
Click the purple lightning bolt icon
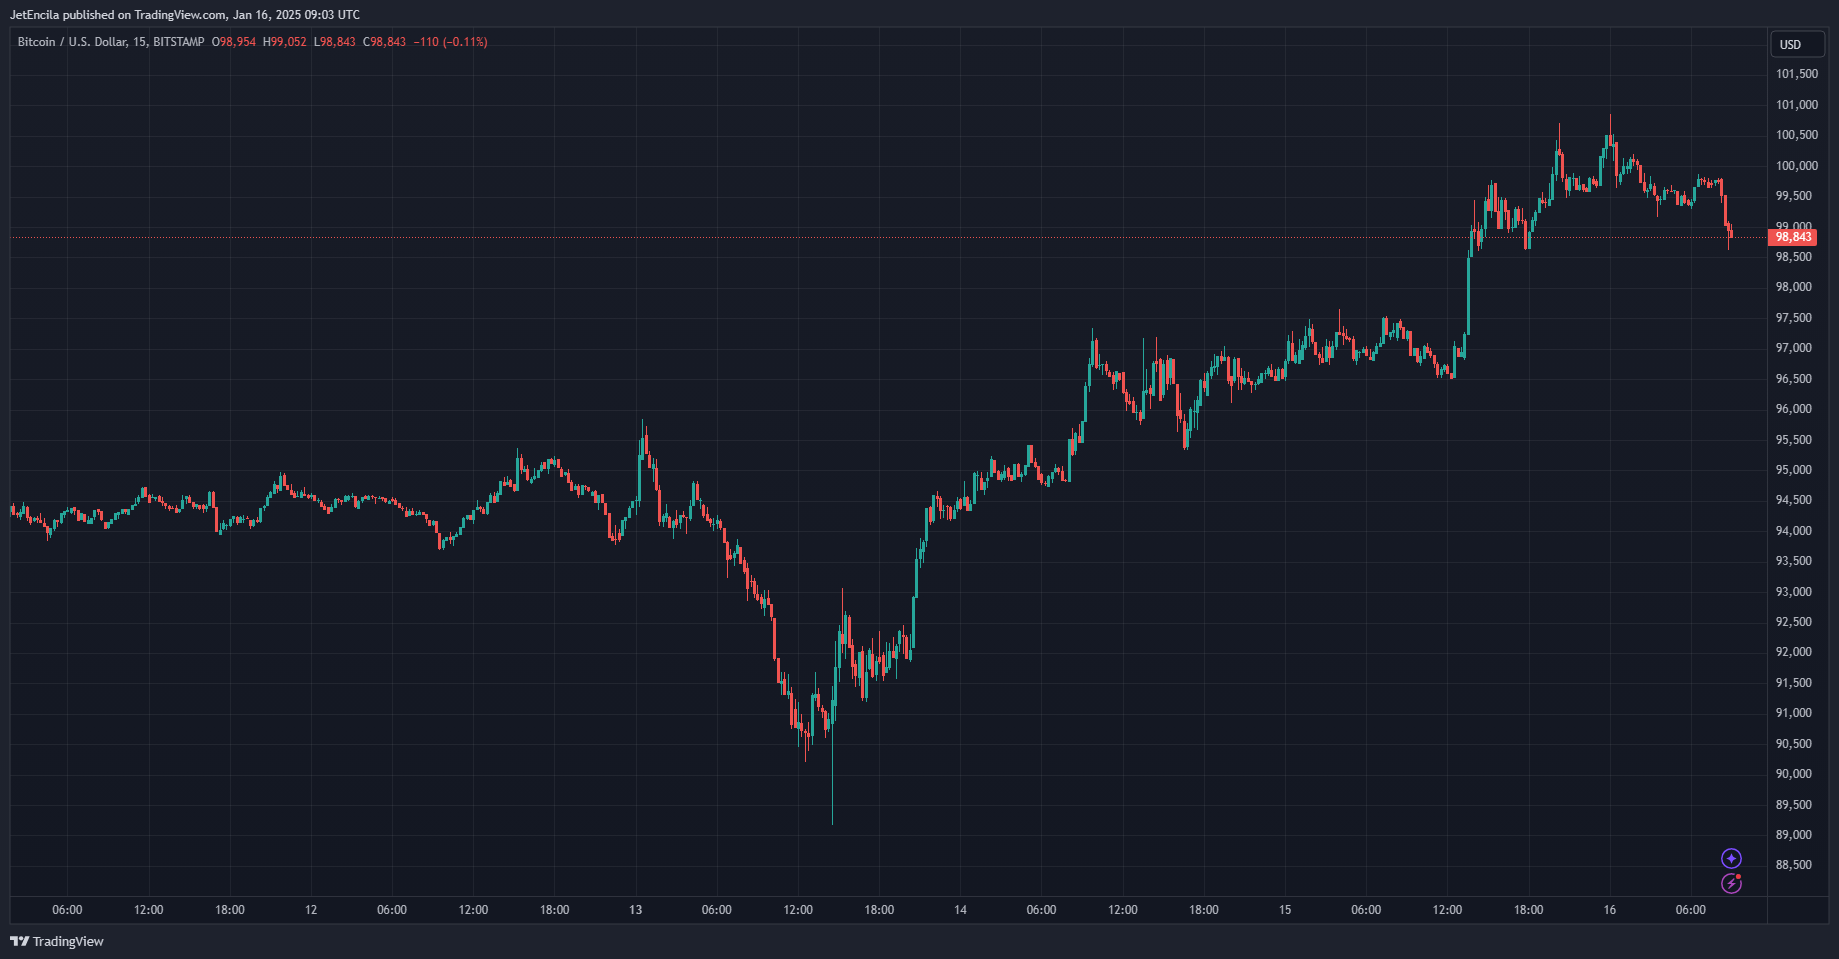coord(1731,883)
